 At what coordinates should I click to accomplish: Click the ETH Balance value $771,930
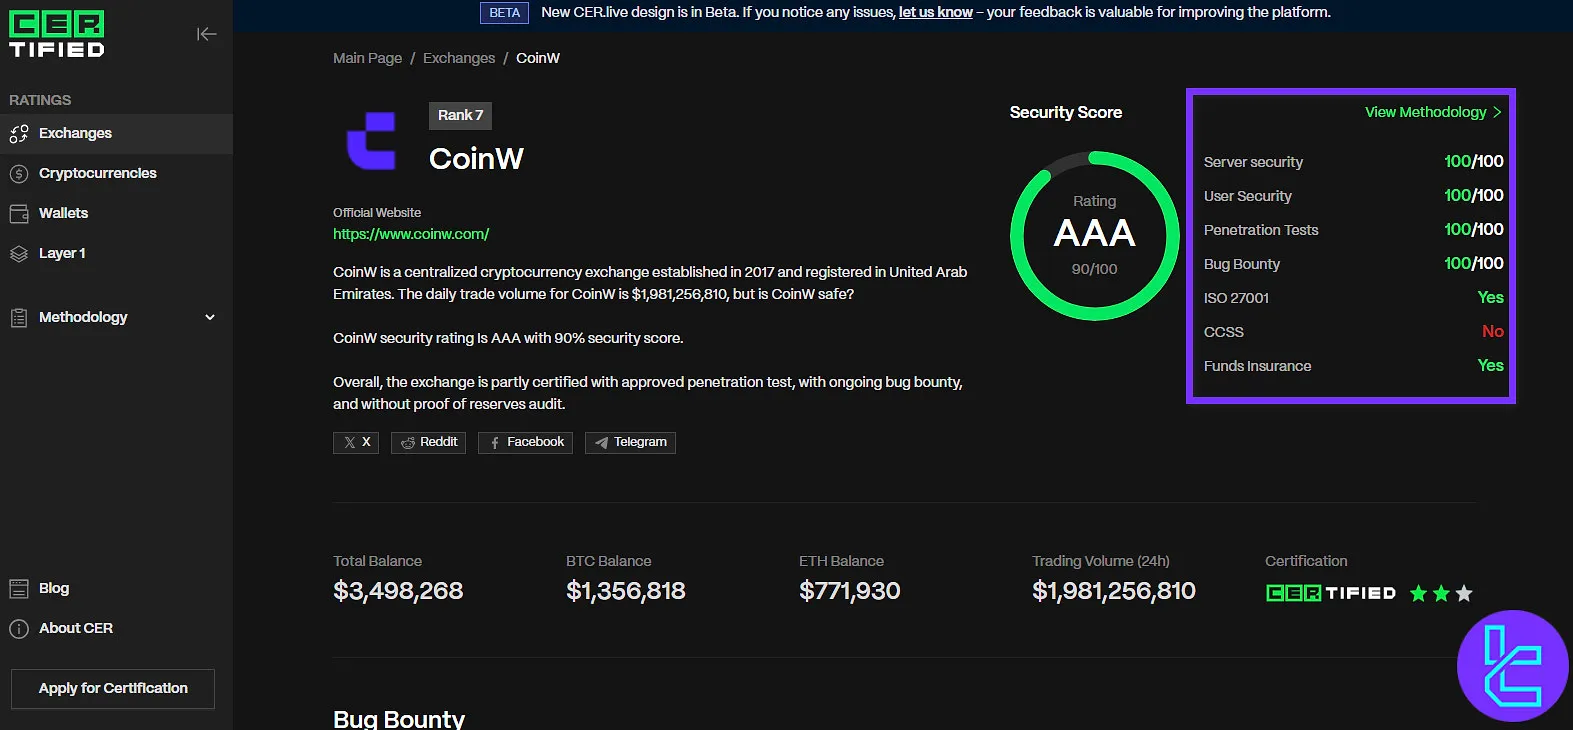tap(850, 591)
